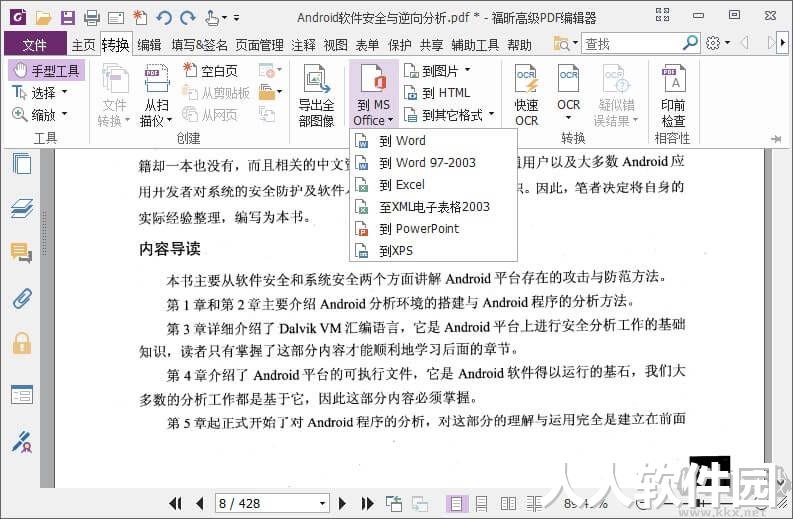793x519 pixels.
Task: Open the page number dropdown list
Action: [x=322, y=503]
